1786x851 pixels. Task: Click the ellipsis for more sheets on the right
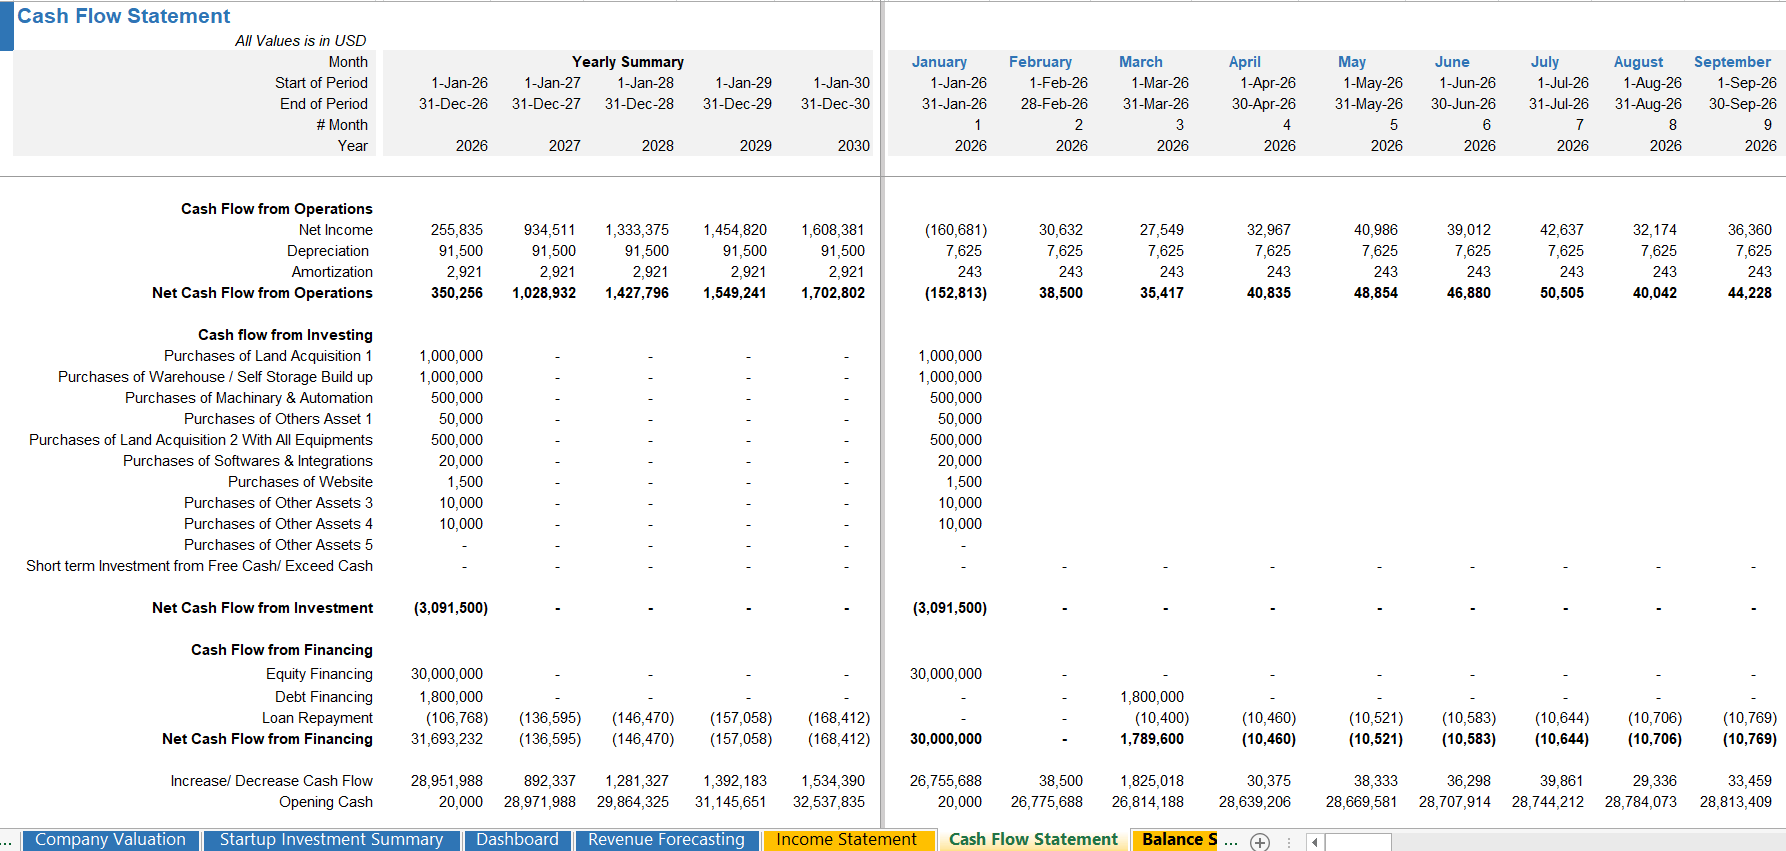(x=1231, y=841)
